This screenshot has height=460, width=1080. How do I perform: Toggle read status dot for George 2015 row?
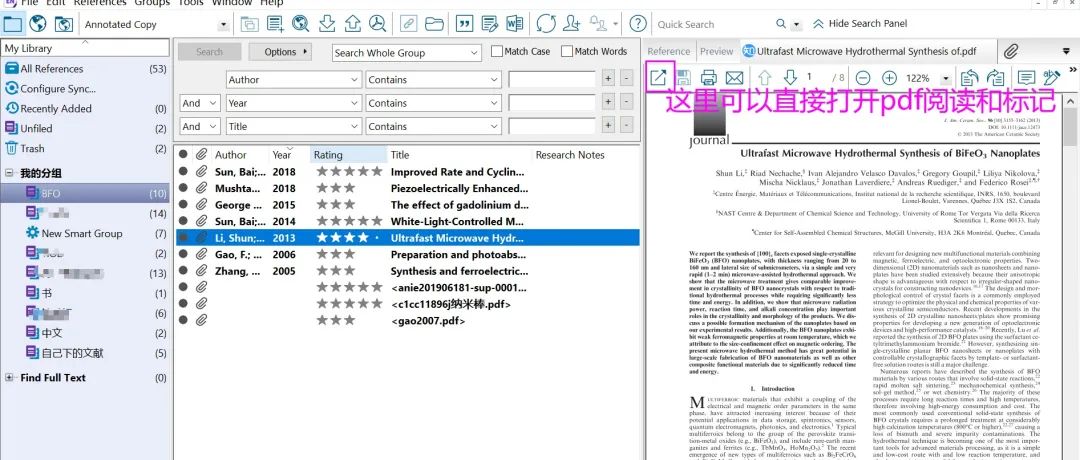pyautogui.click(x=183, y=205)
